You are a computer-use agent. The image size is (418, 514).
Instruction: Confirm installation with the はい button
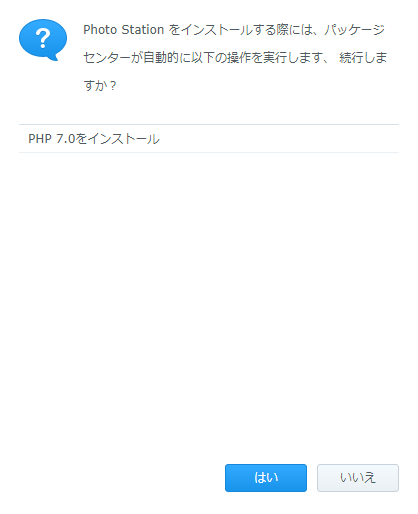[266, 478]
